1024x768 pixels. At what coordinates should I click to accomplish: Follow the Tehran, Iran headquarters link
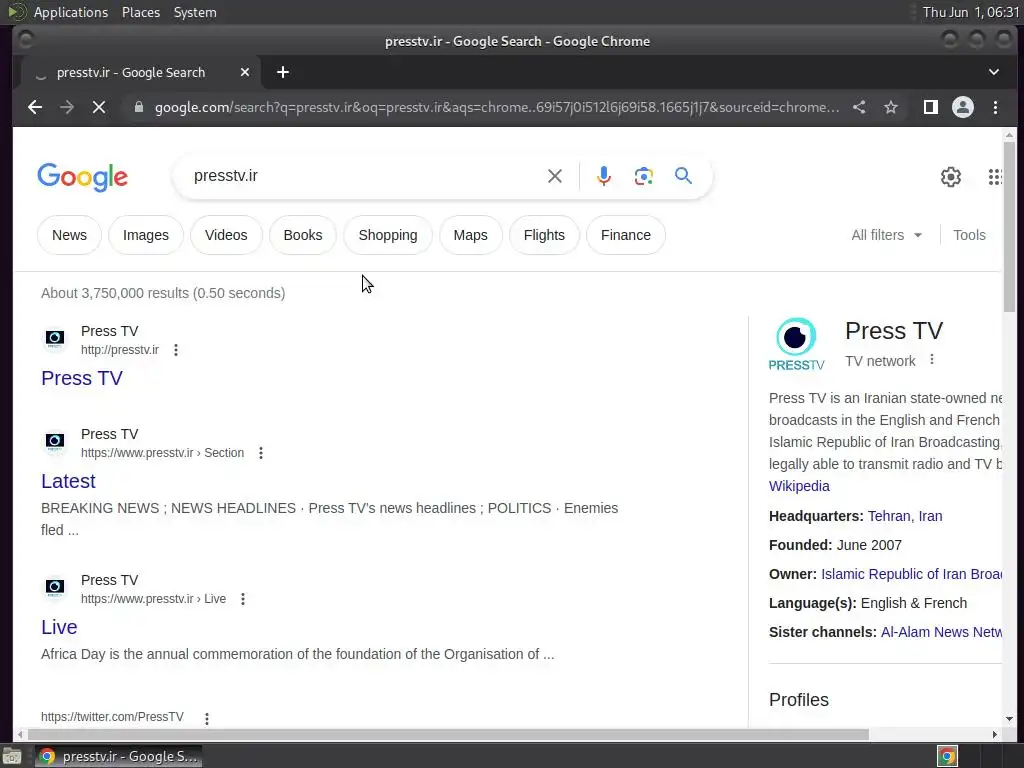click(x=904, y=516)
